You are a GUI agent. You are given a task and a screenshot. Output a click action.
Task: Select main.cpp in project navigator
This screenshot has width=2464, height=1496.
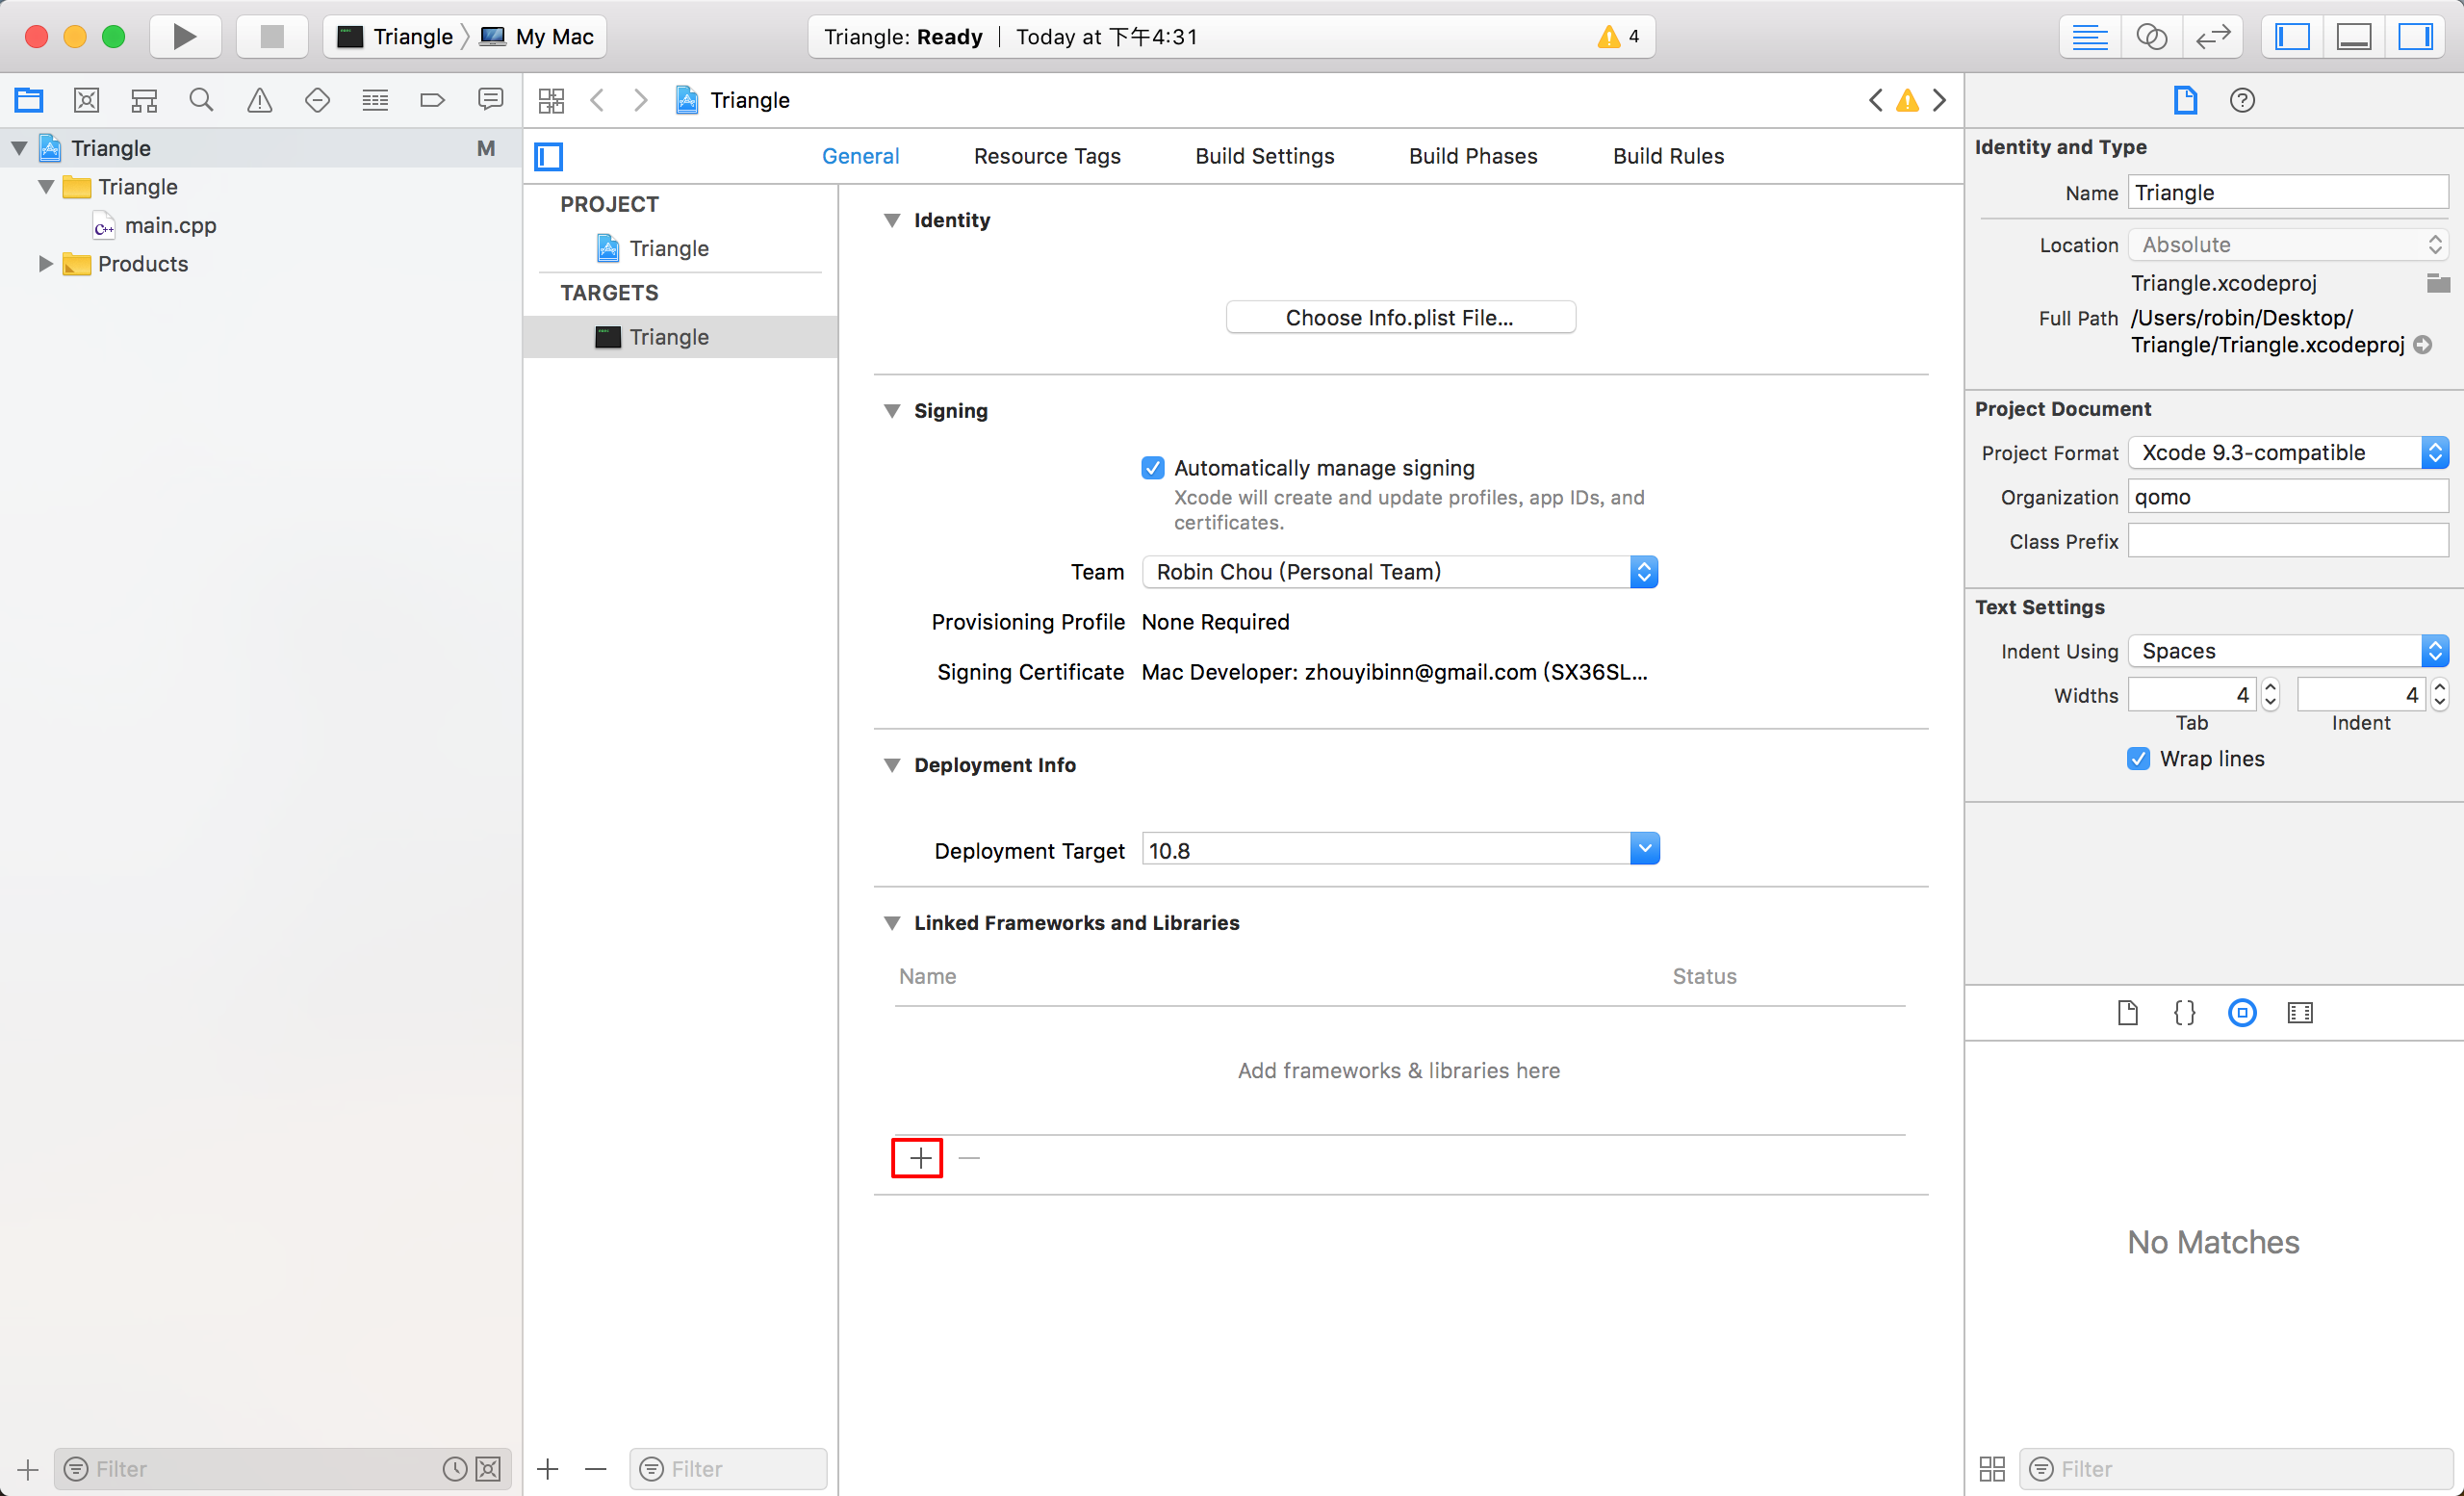point(170,226)
